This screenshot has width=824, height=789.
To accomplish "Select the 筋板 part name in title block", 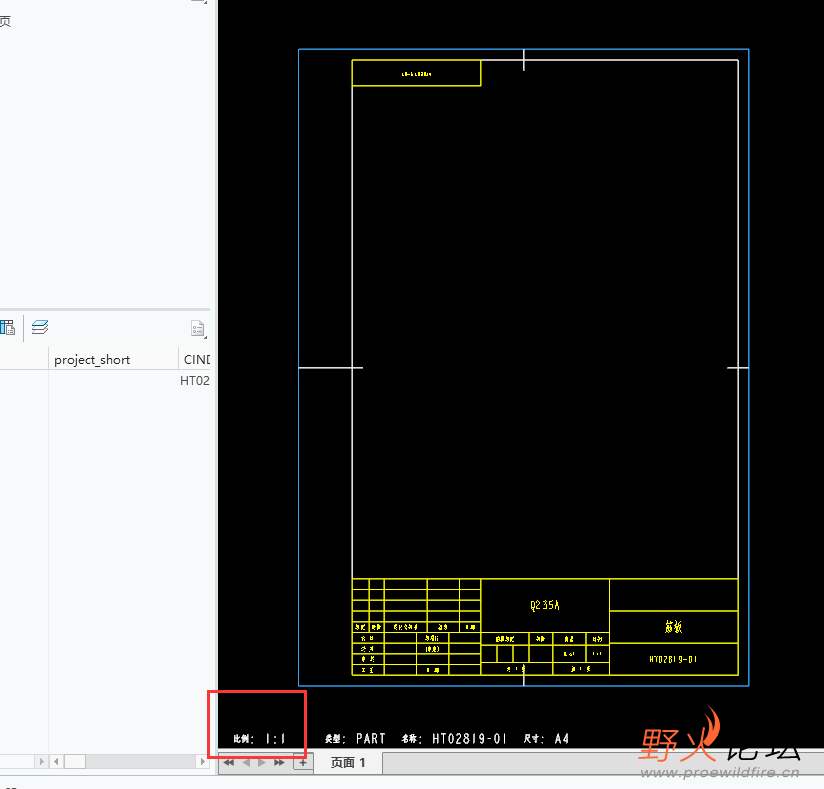I will pos(674,627).
